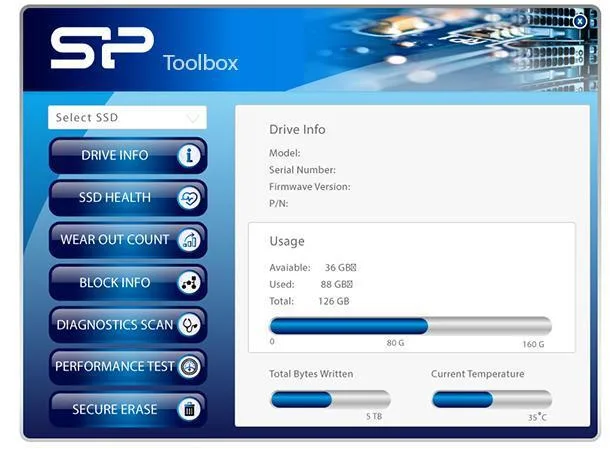Launch DIAGNOSTICS SCAN label
611x453 pixels.
[x=115, y=325]
